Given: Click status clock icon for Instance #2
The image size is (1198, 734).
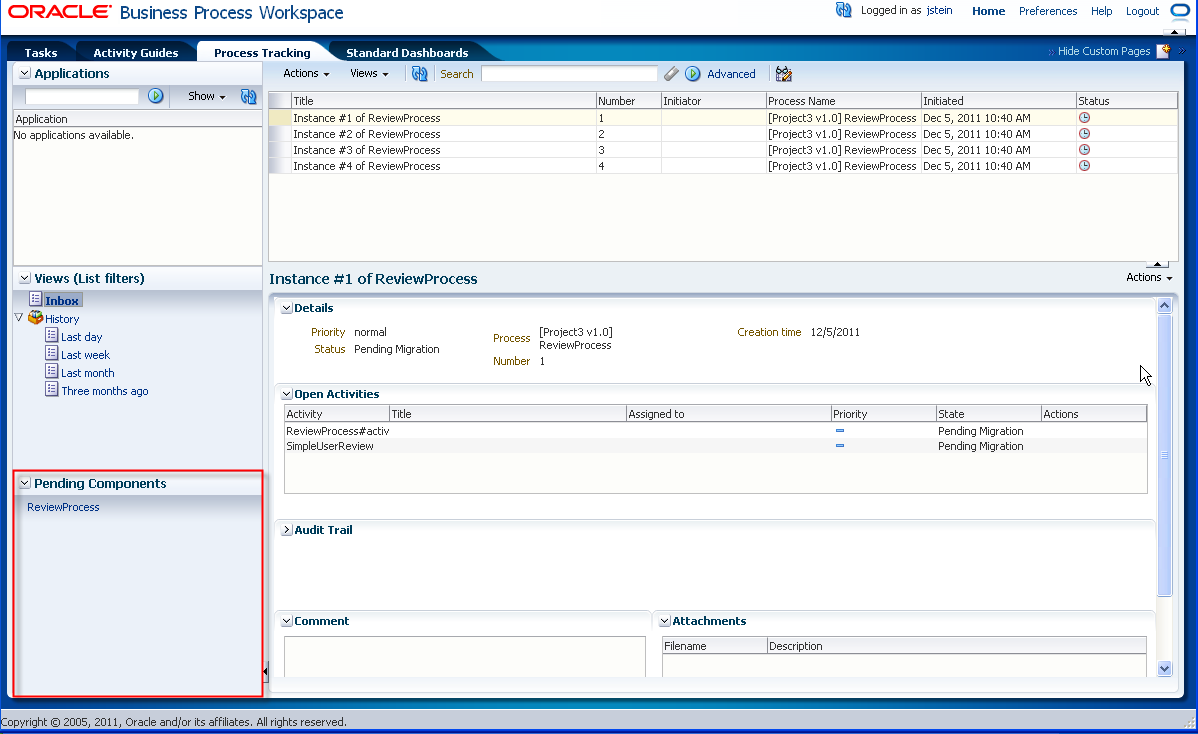Looking at the screenshot, I should point(1084,134).
